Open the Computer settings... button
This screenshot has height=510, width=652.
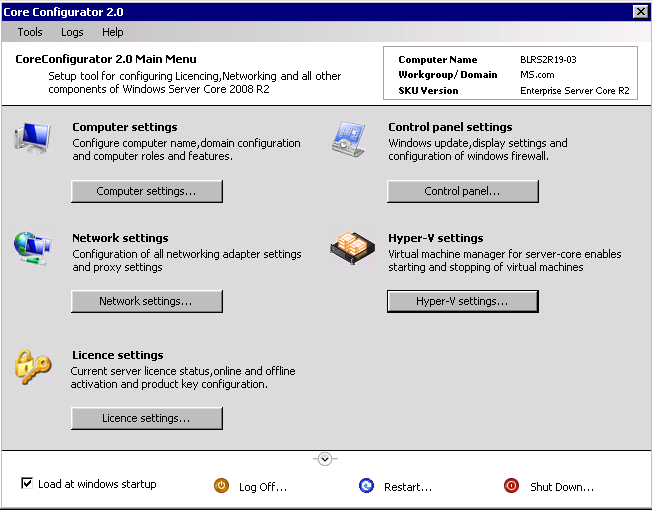pos(147,191)
